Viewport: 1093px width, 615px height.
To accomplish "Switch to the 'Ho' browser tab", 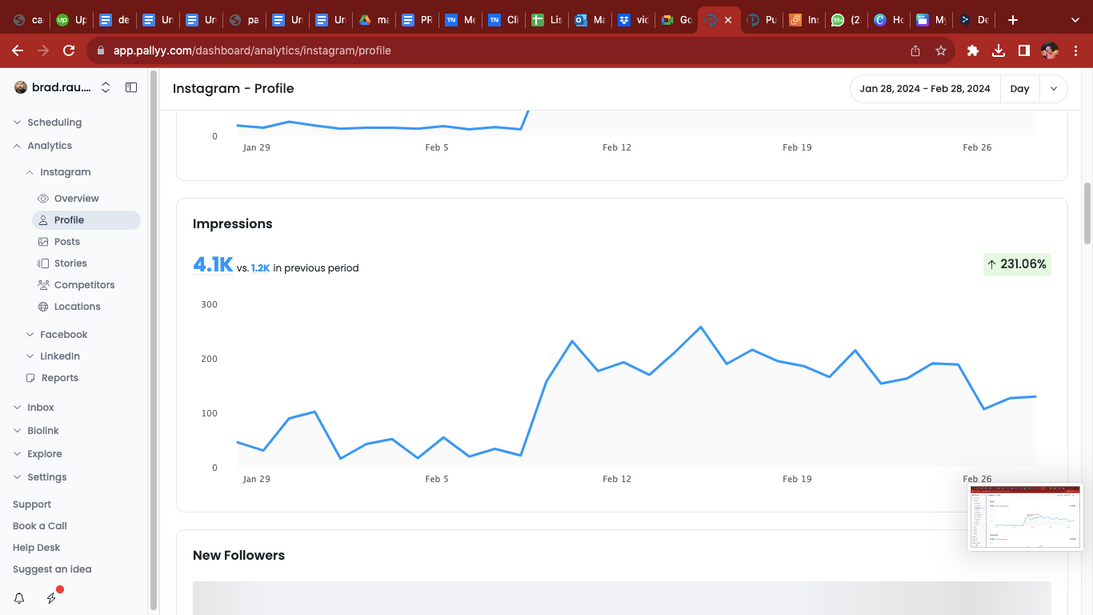I will pyautogui.click(x=889, y=20).
